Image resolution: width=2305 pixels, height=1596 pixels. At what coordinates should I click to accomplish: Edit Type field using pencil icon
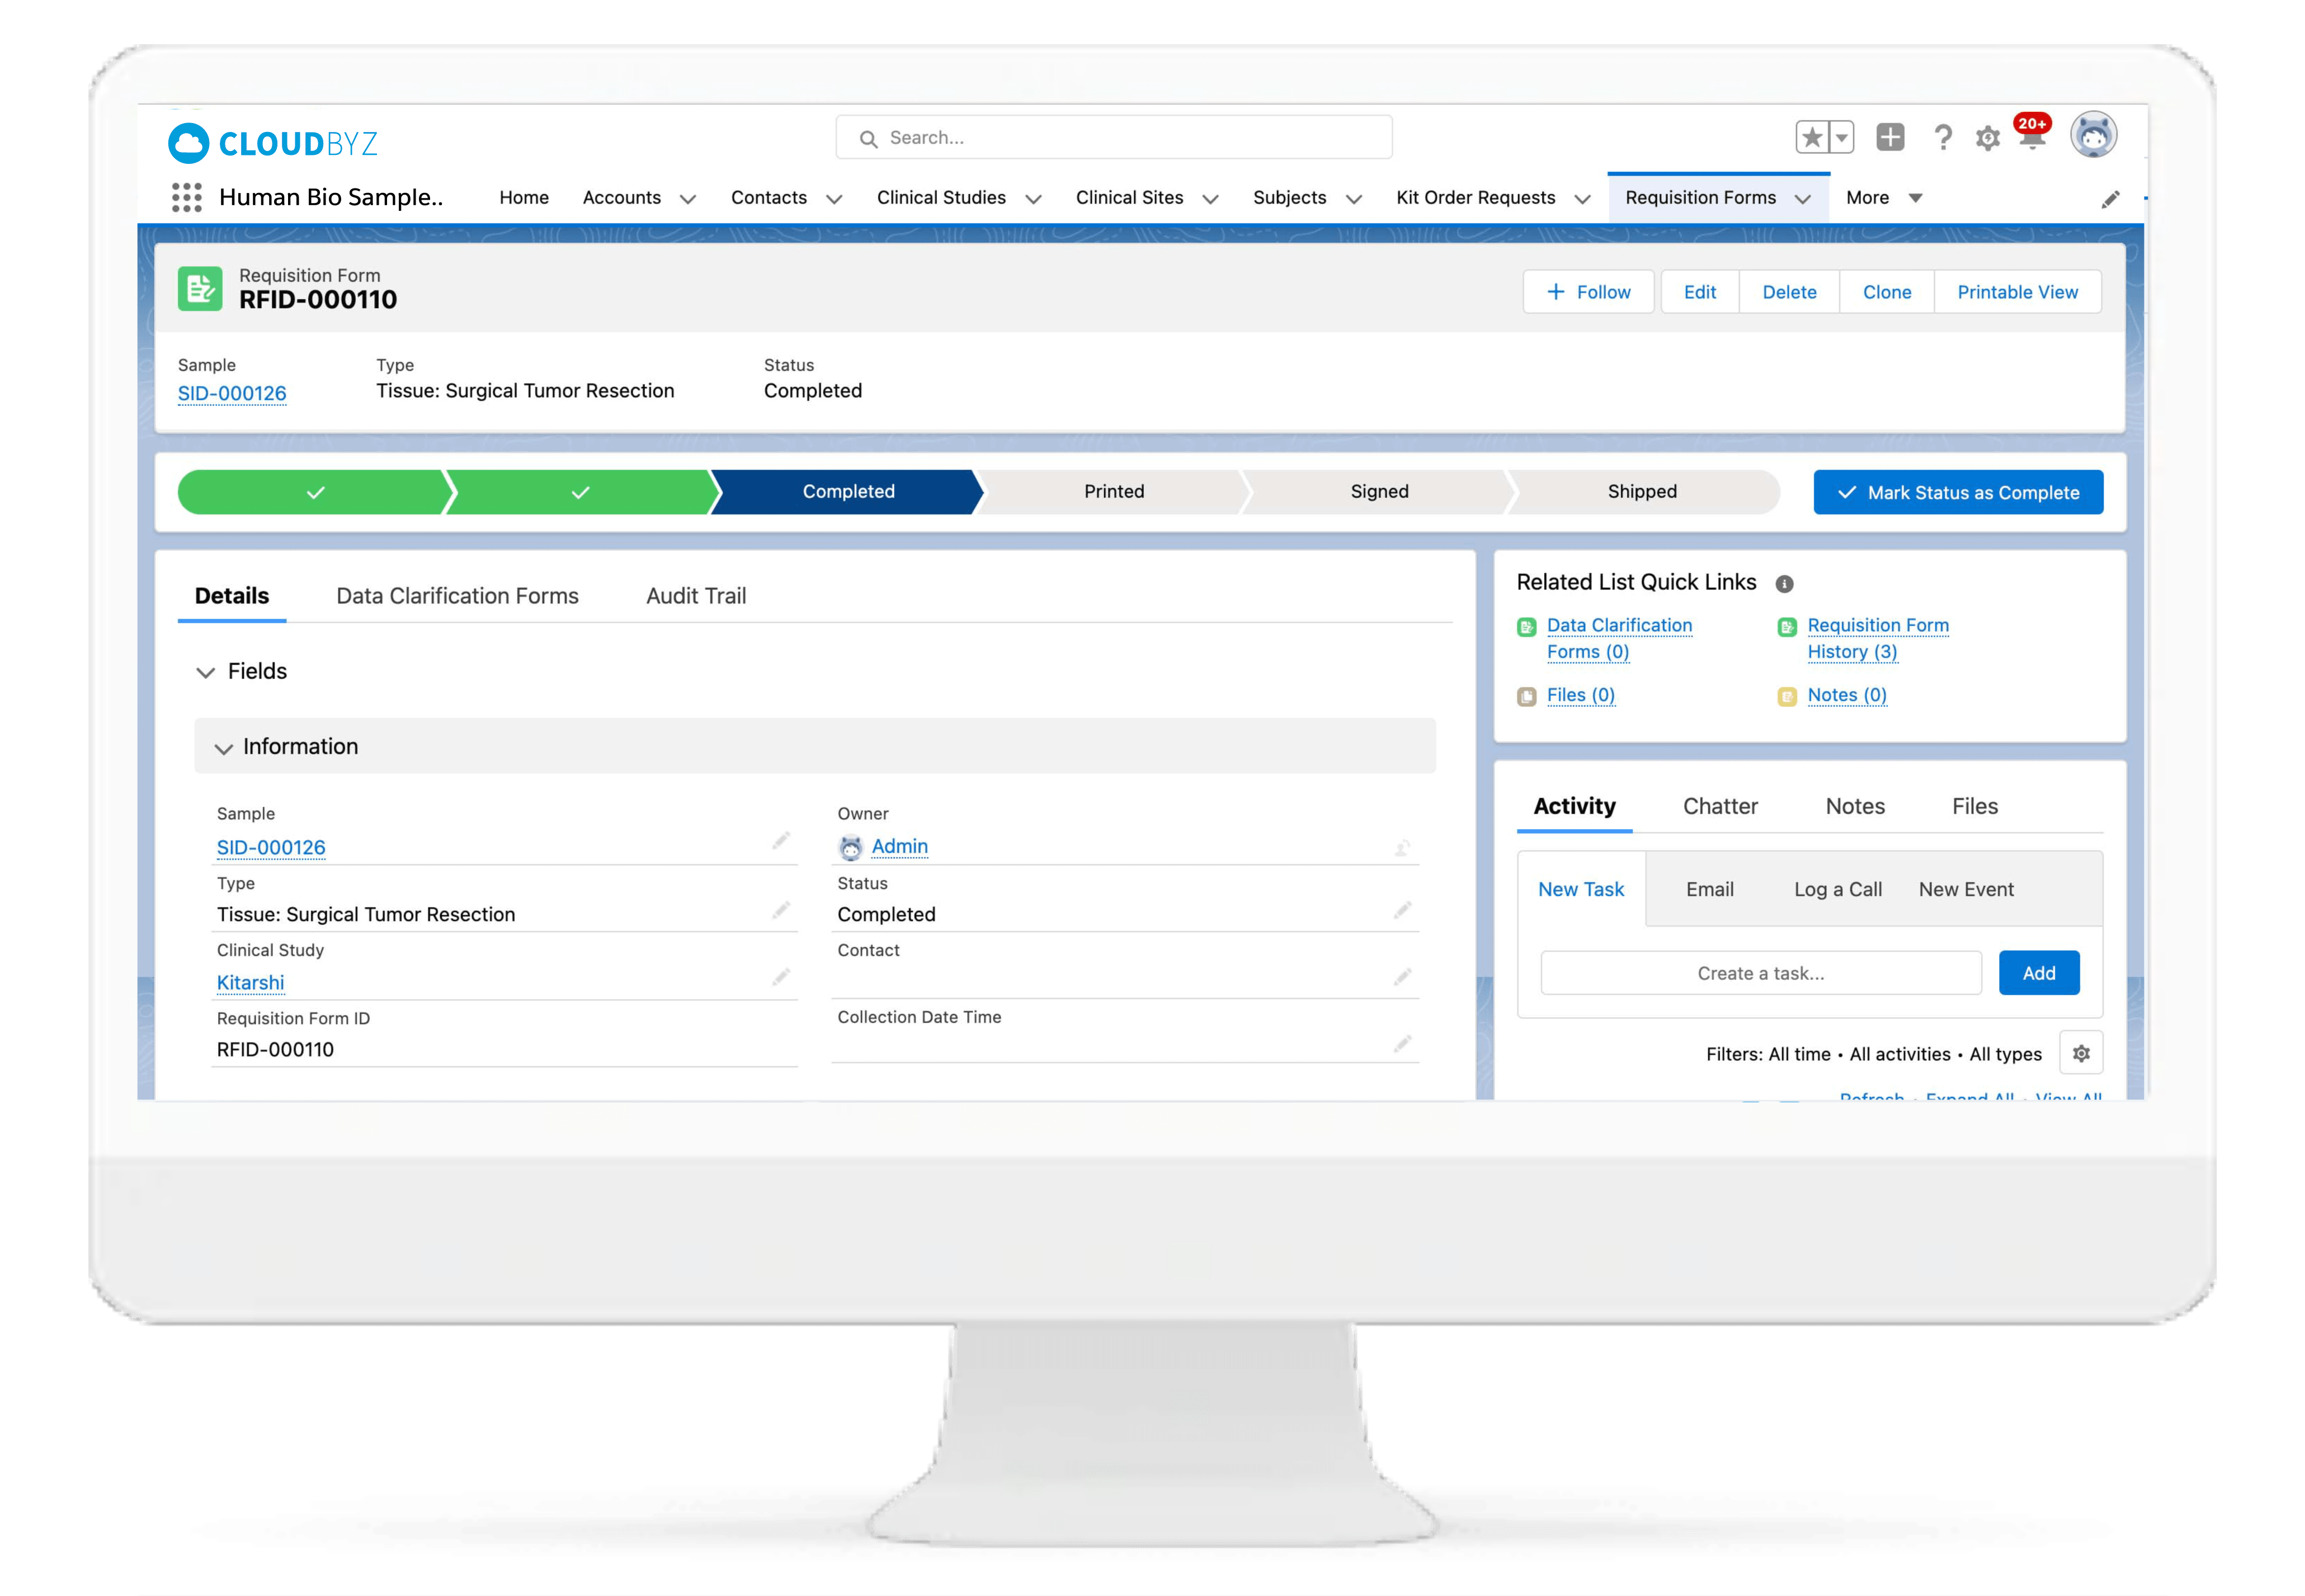781,911
